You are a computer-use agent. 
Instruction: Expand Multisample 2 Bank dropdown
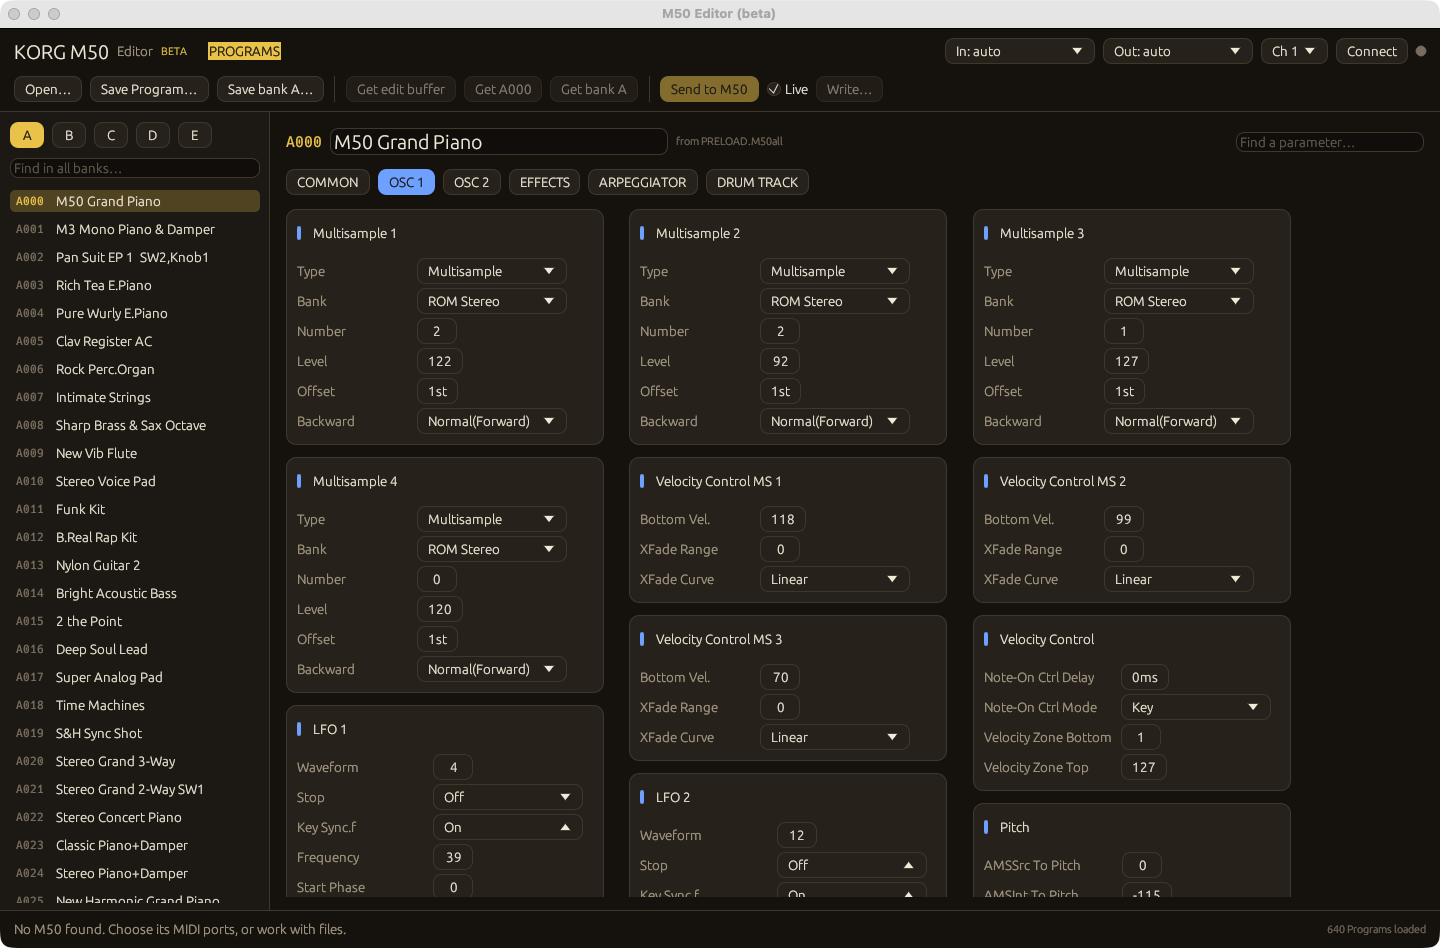[x=834, y=301]
